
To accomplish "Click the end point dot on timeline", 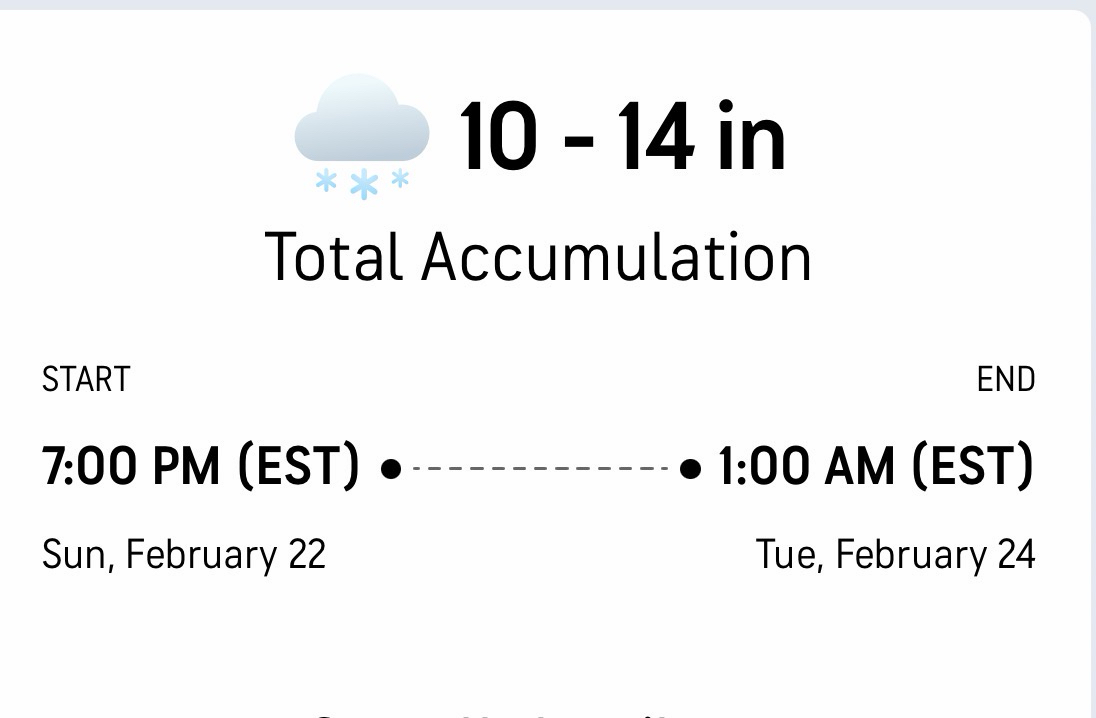I will click(x=689, y=467).
